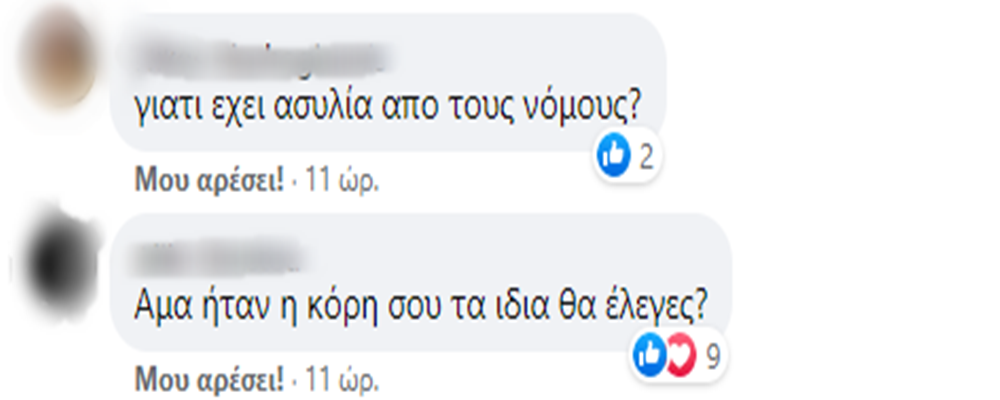Open the blurred author name above 'Αμα ήταν η κόρη'

[220, 260]
